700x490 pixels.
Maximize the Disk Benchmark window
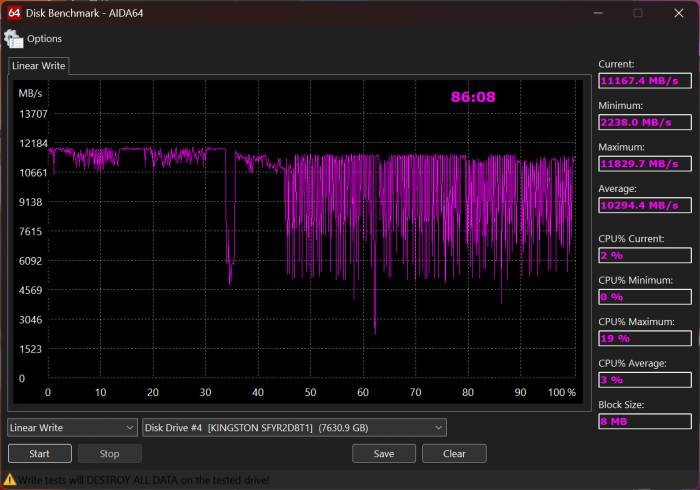[638, 13]
